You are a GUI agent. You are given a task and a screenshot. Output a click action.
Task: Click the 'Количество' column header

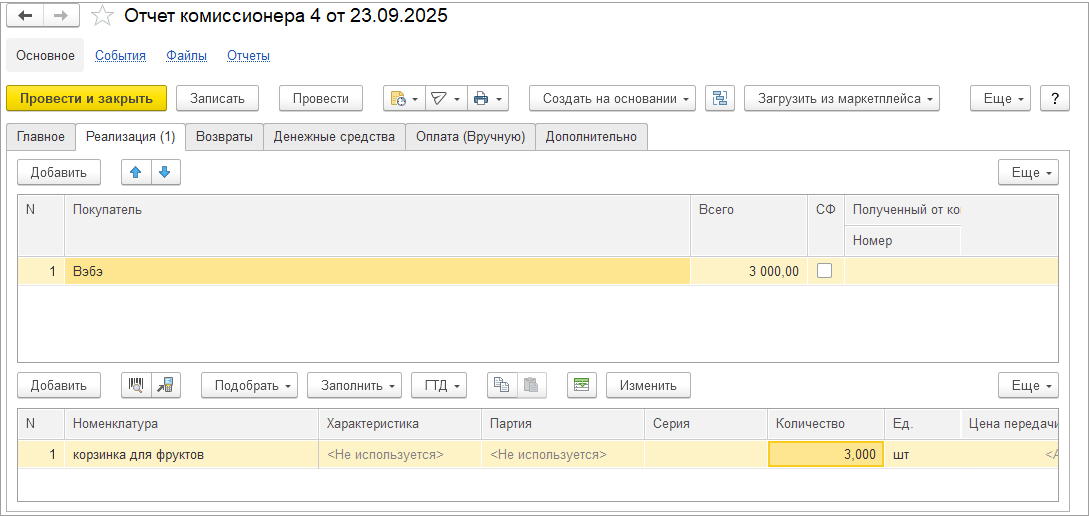point(826,424)
